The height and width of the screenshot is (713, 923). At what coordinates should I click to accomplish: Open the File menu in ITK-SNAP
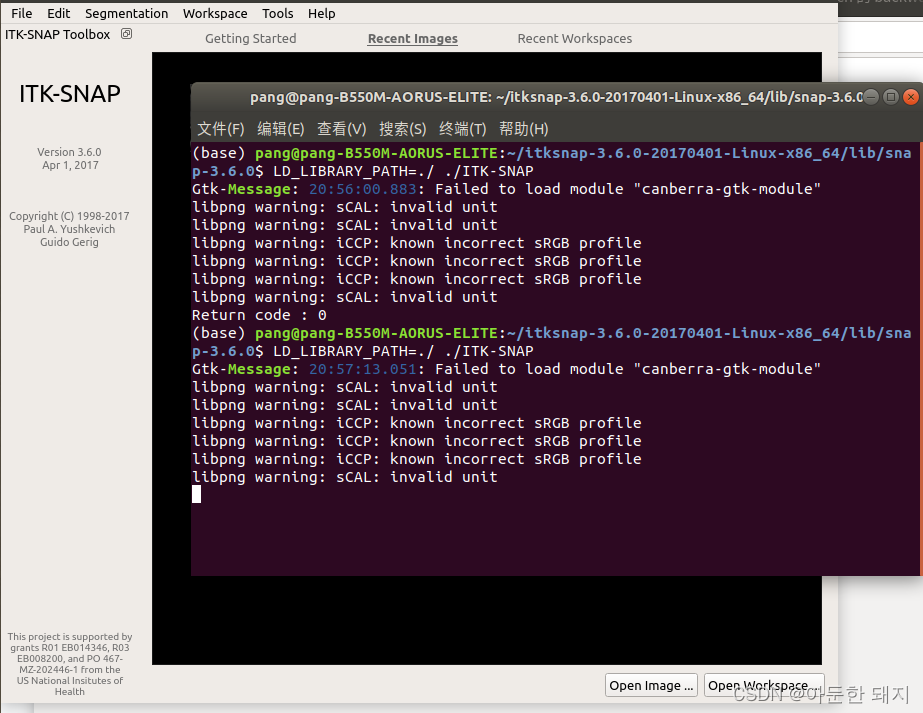click(x=22, y=13)
